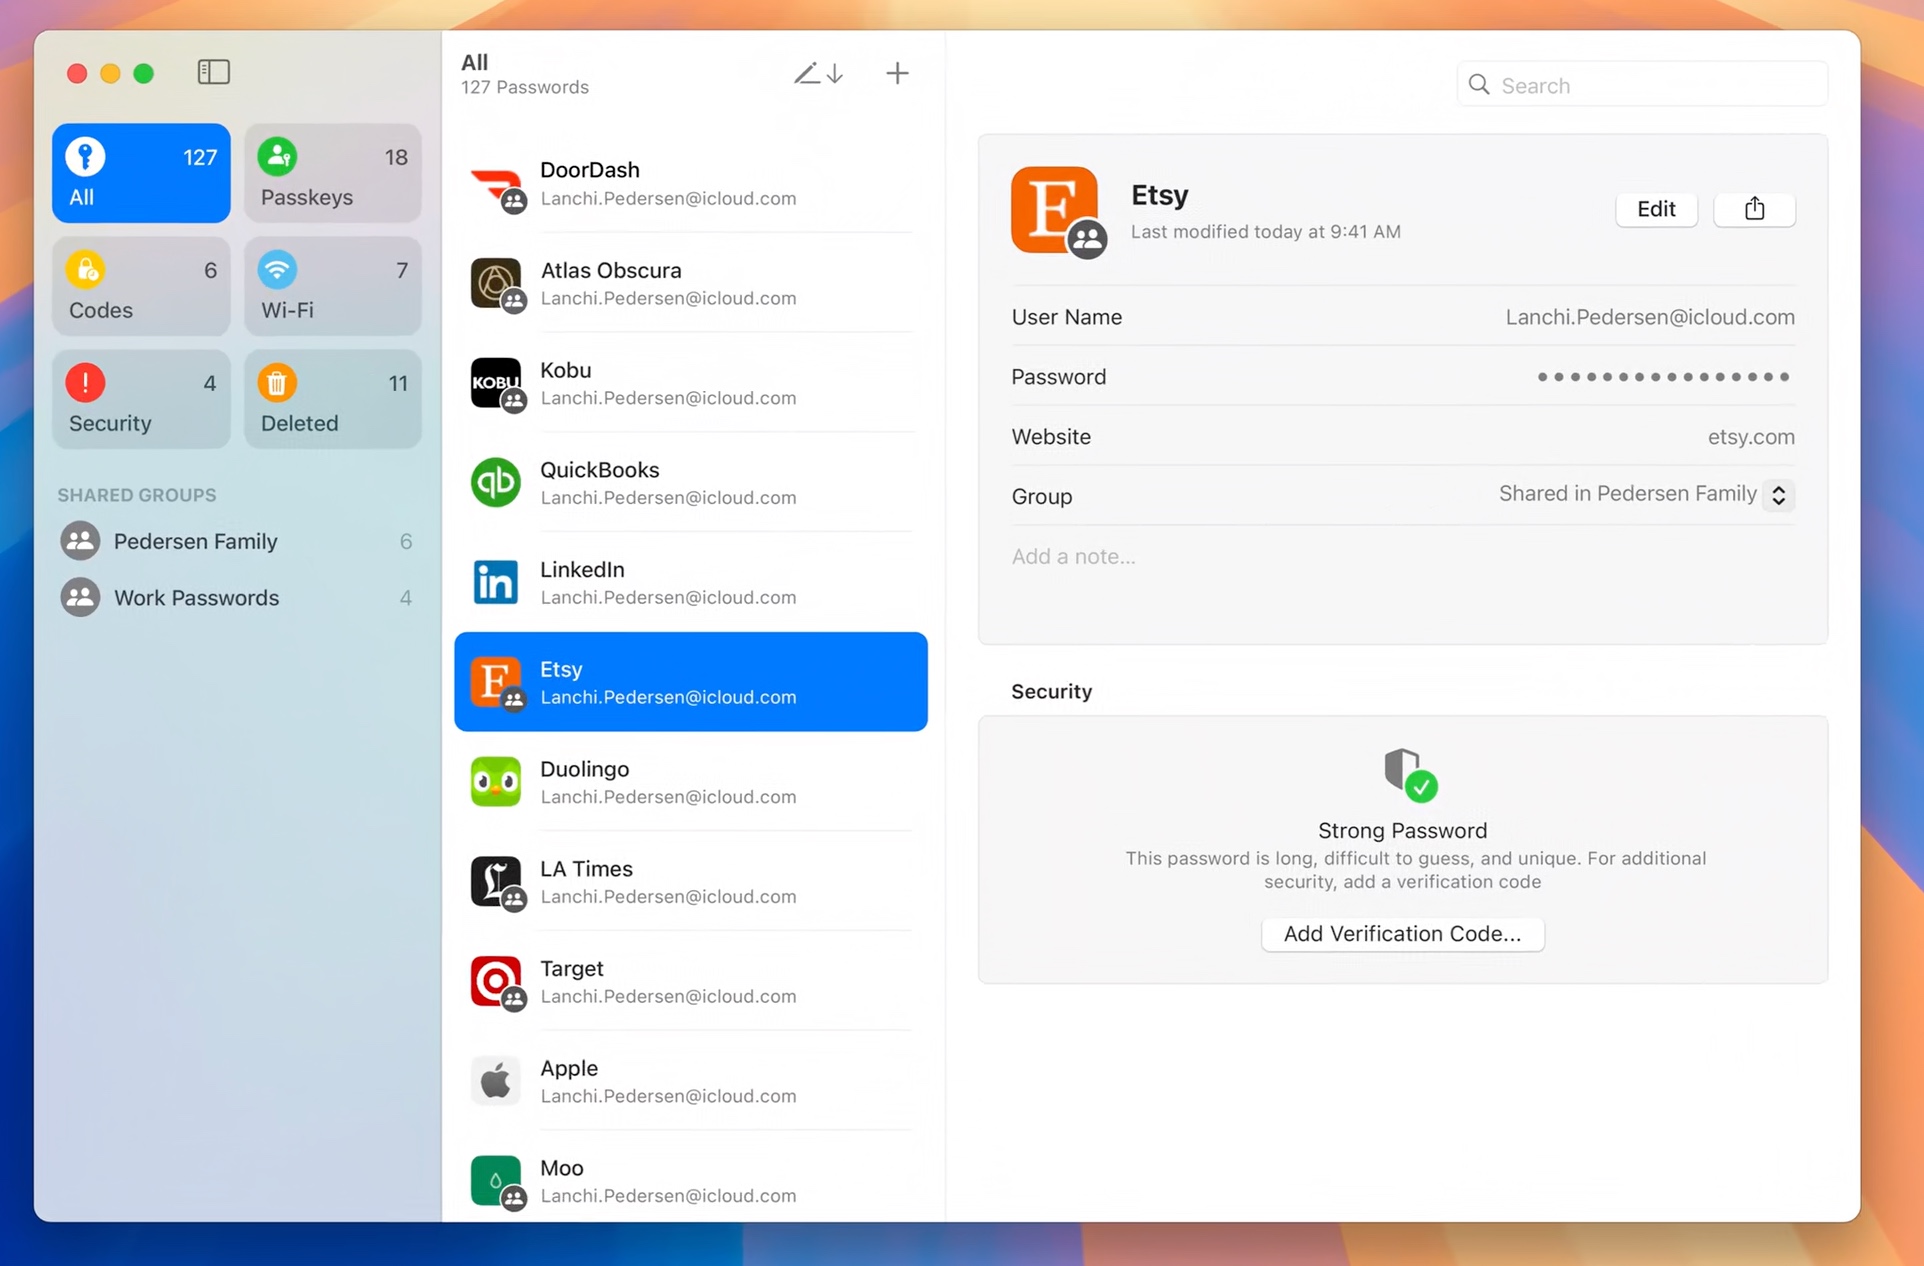The image size is (1924, 1266).
Task: Open the Security category
Action: pos(141,399)
